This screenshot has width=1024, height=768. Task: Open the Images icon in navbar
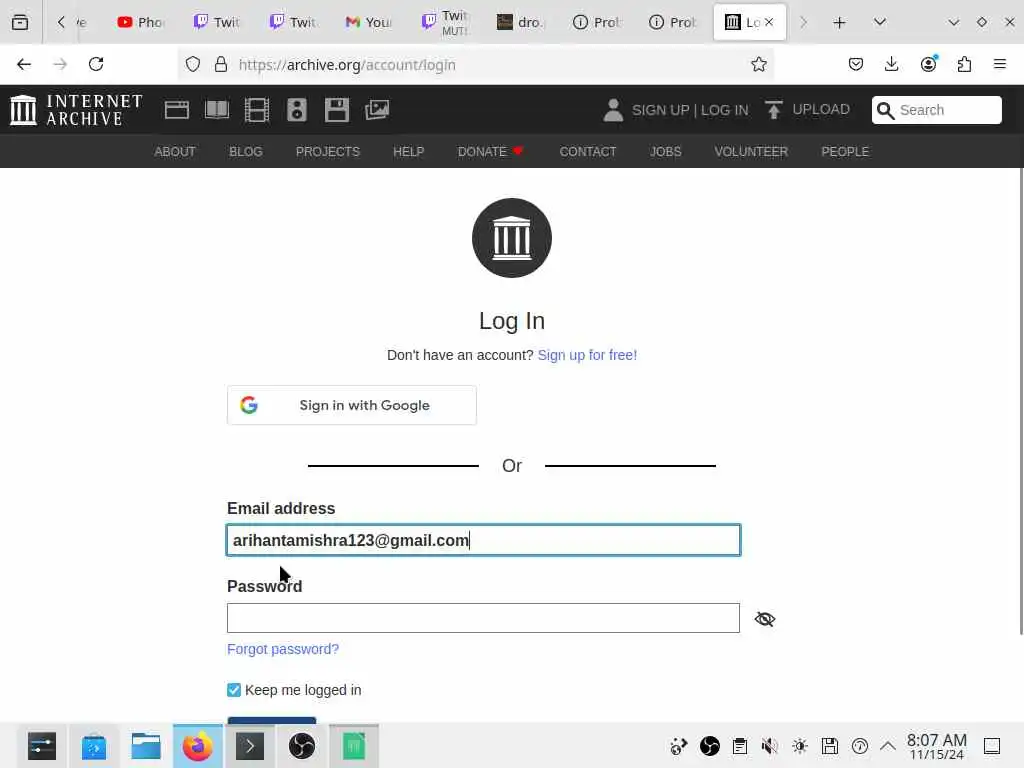coord(377,110)
